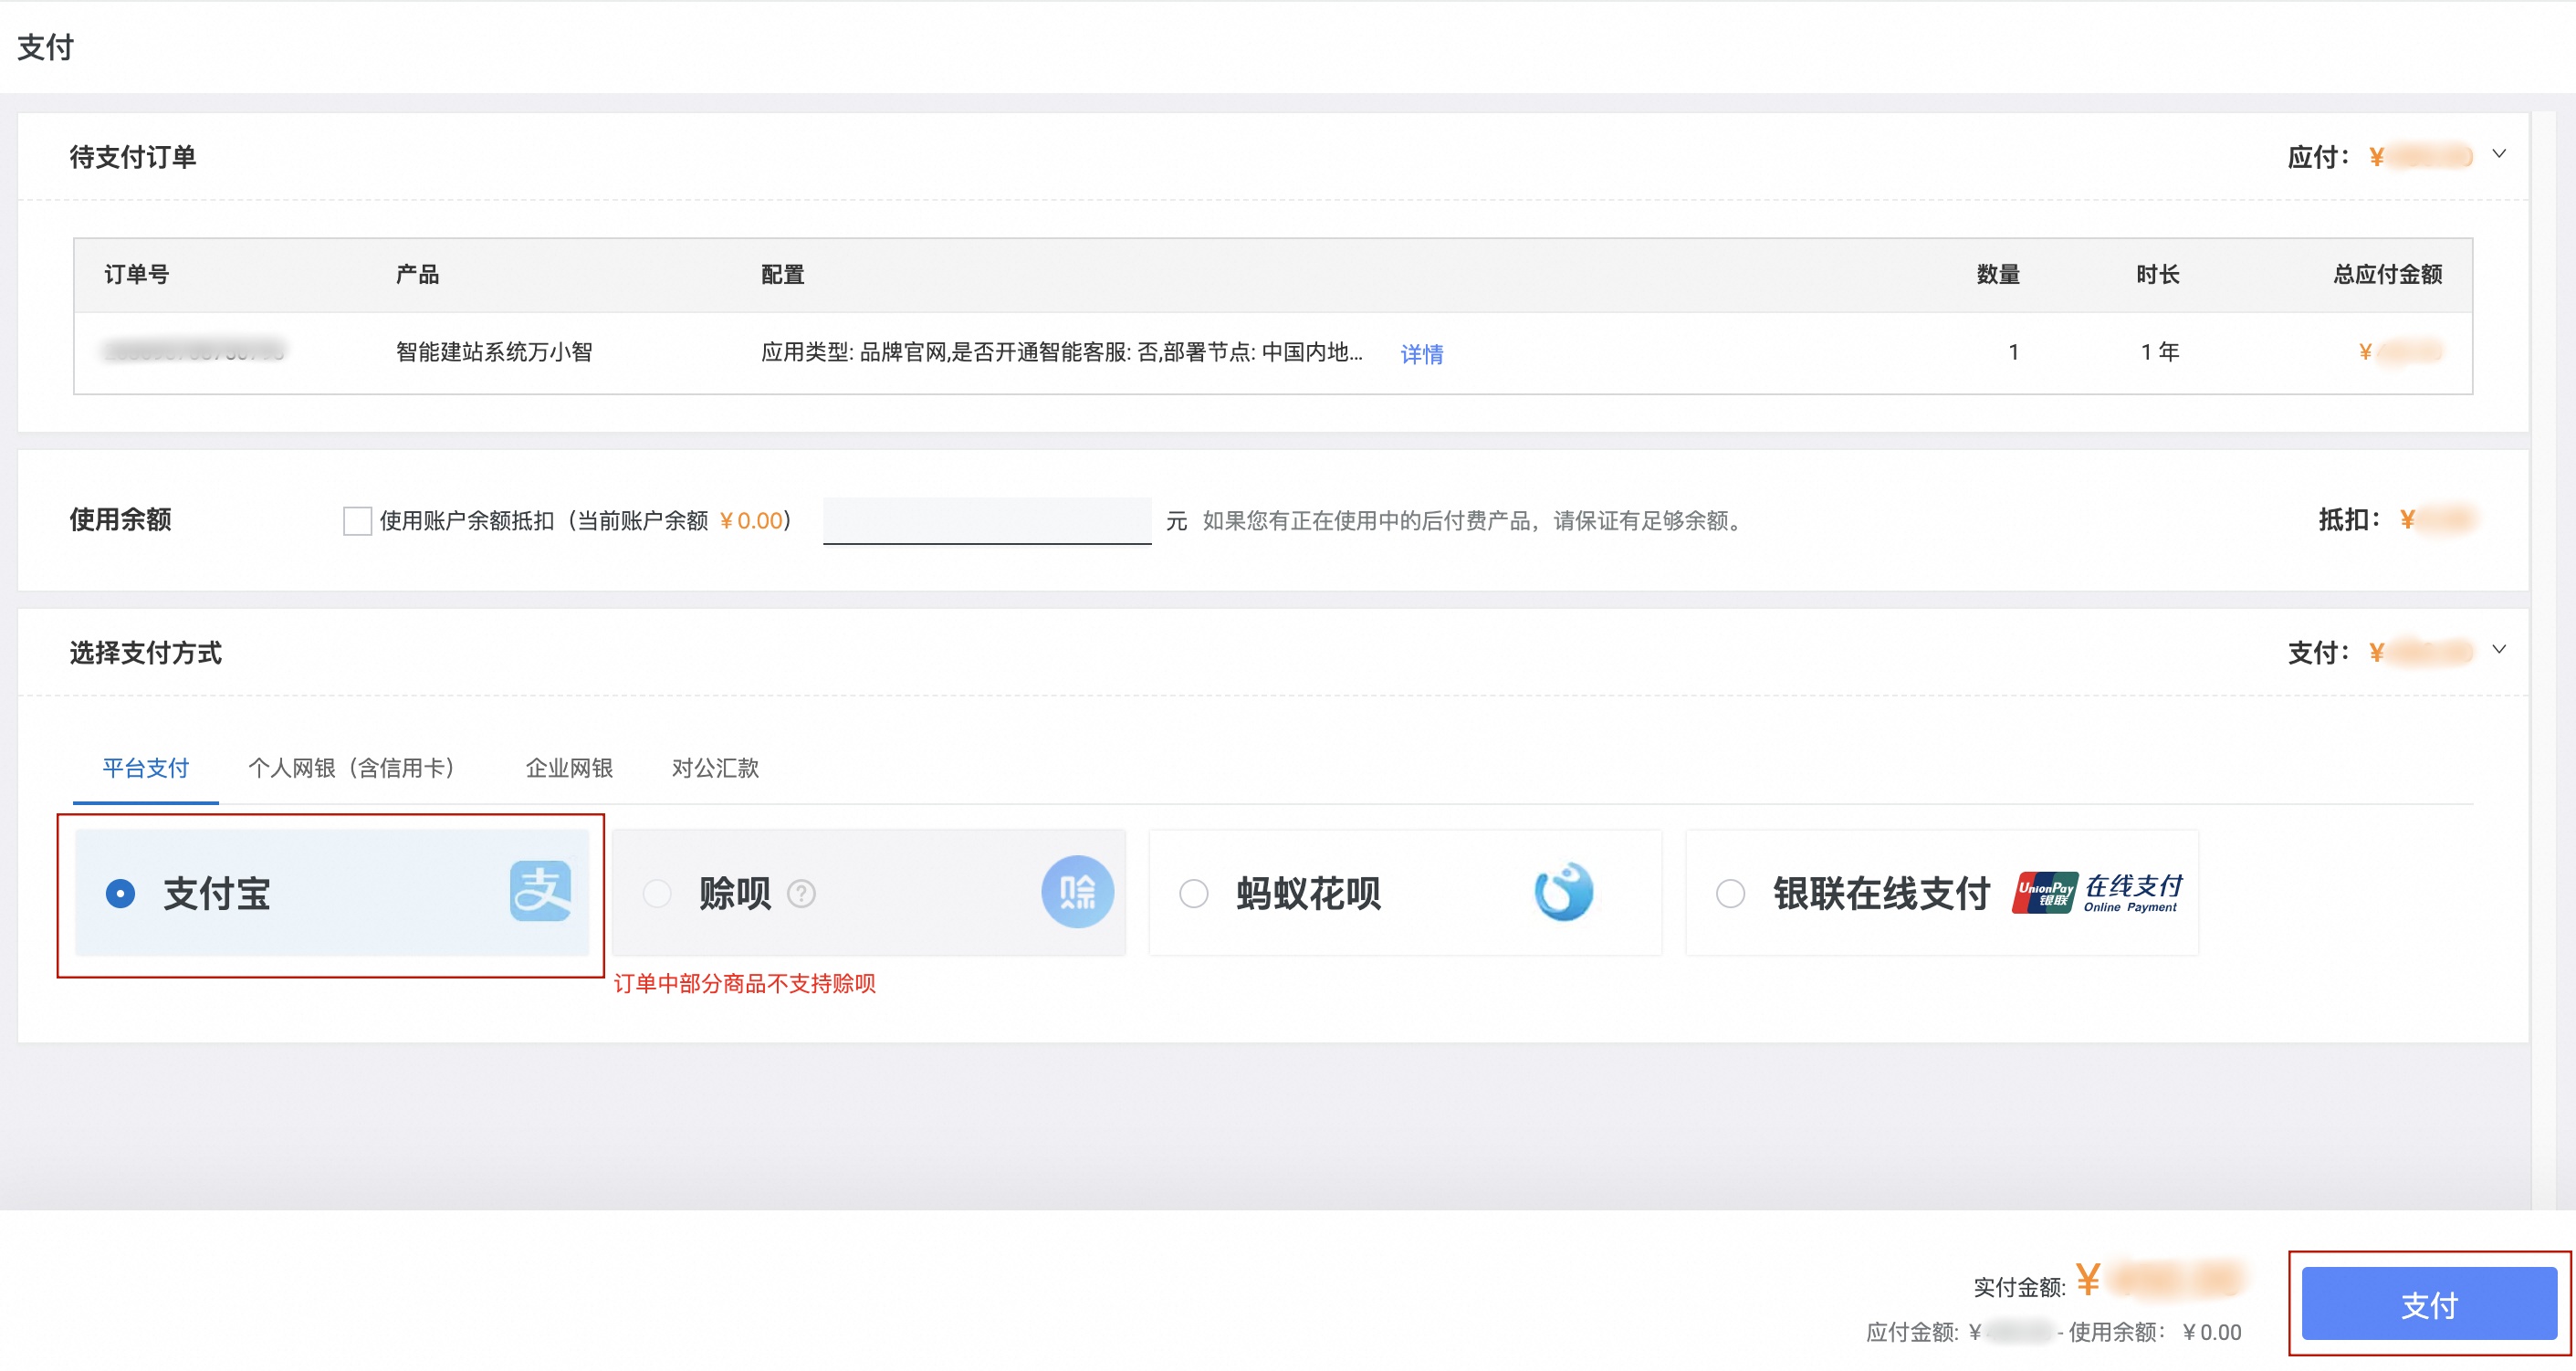This screenshot has height=1371, width=2576.
Task: Switch to the 个人网银（含信用卡）tab
Action: 353,768
